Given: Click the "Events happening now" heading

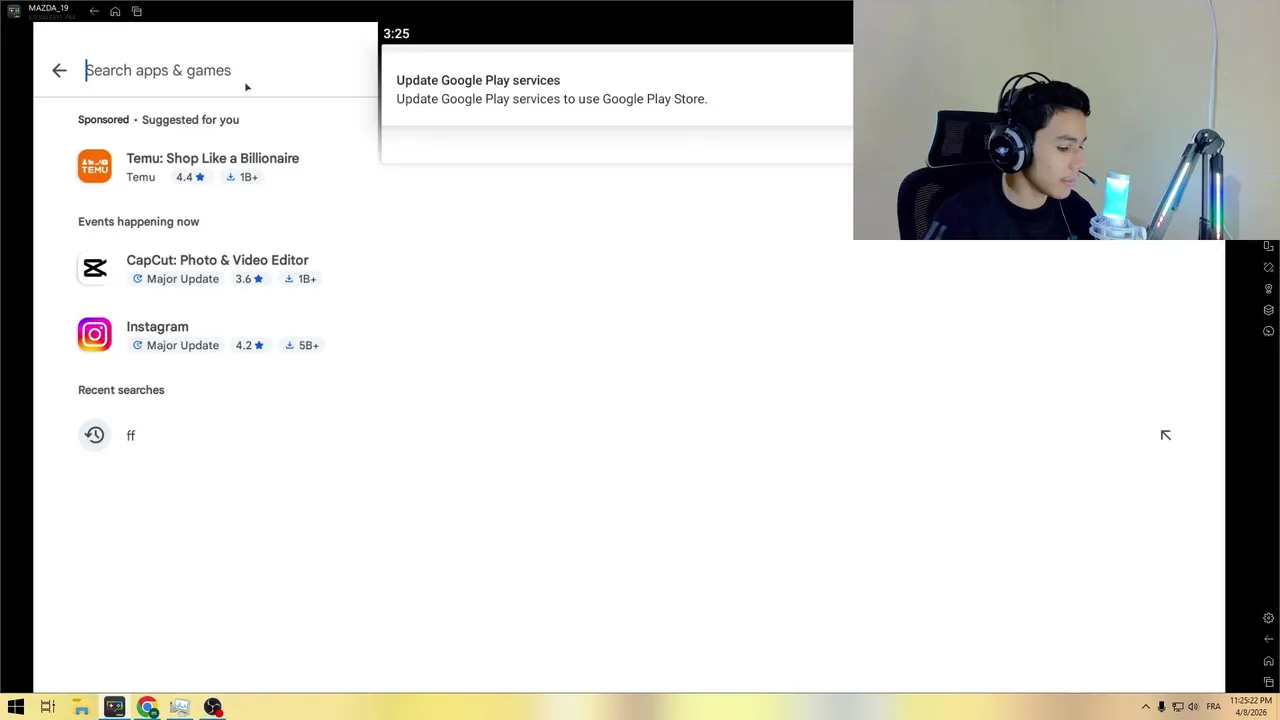Looking at the screenshot, I should point(138,222).
